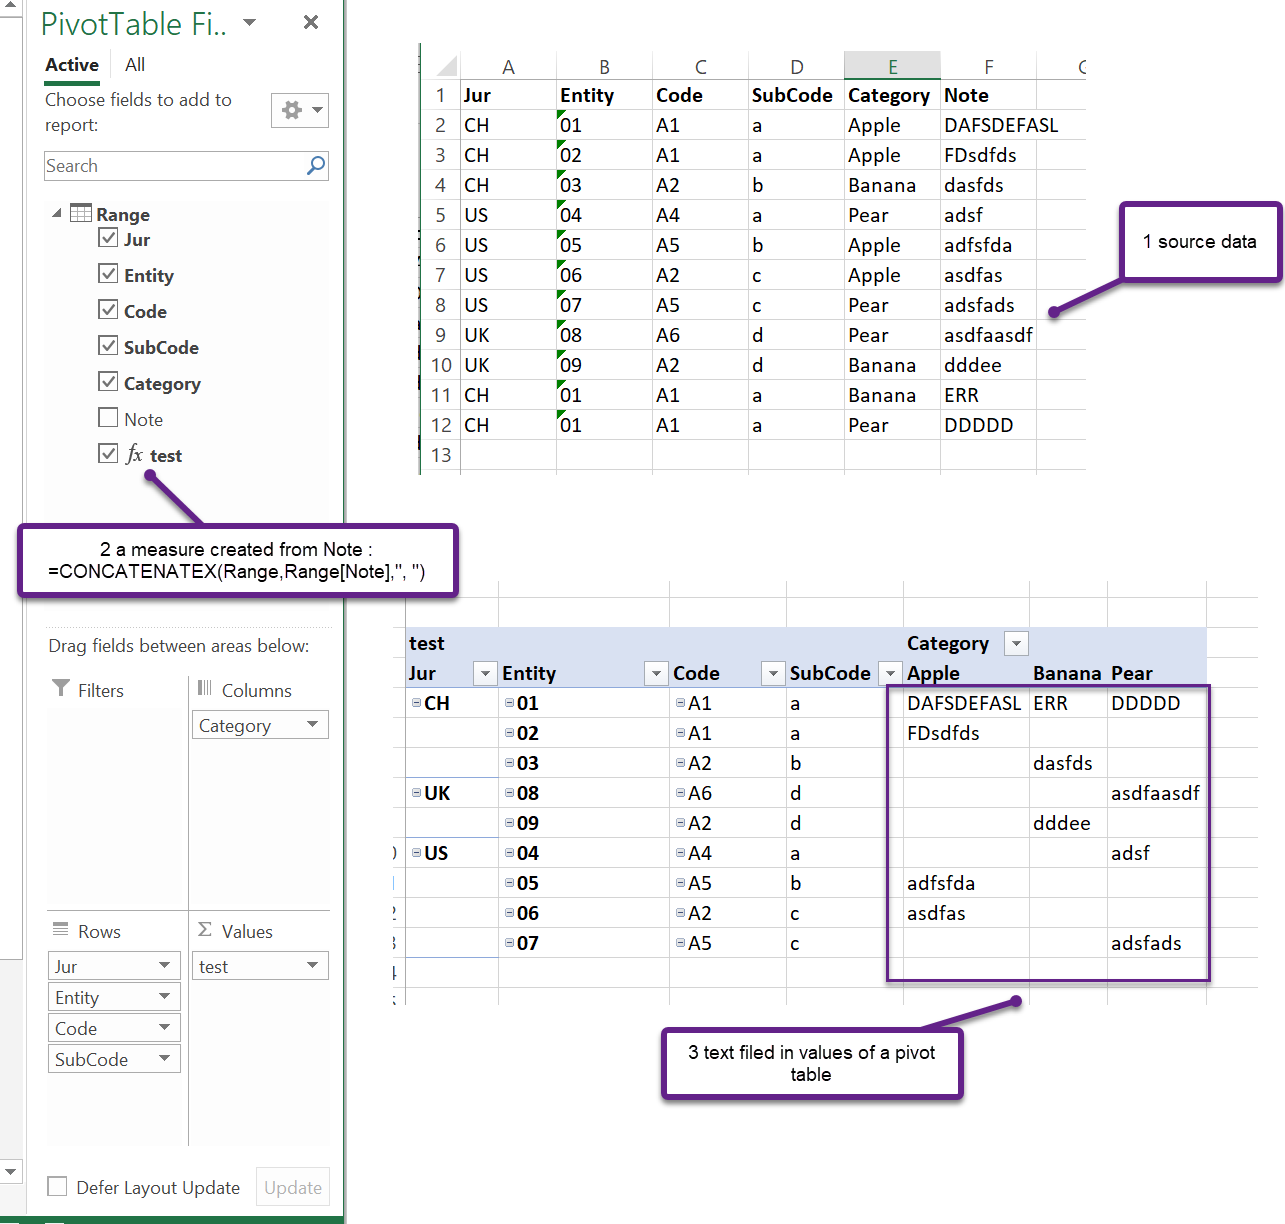Open the Category column filter in the pivot
The width and height of the screenshot is (1285, 1224).
point(1017,643)
